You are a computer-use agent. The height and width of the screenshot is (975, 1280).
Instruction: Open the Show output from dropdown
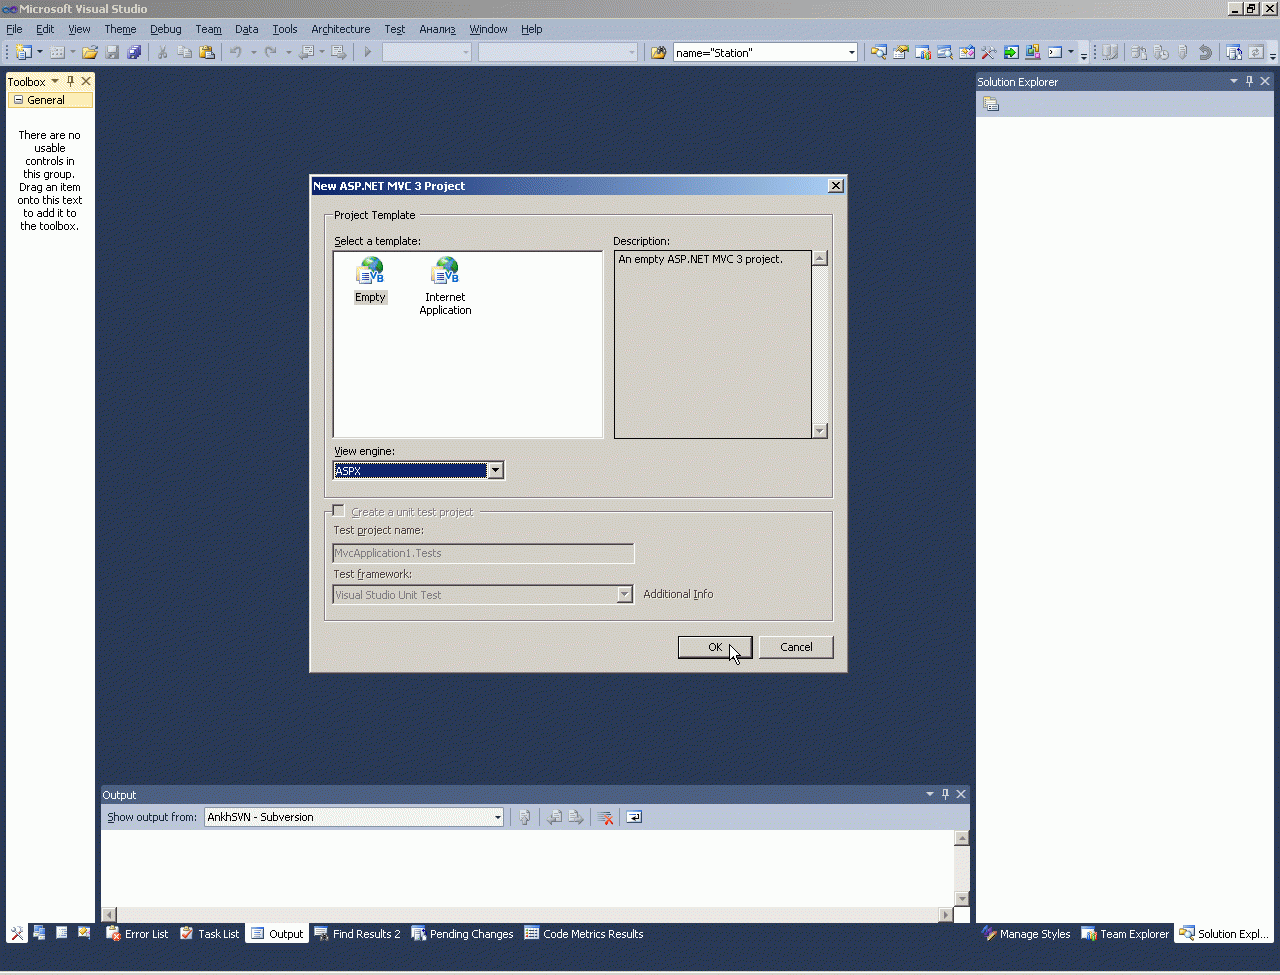point(497,817)
